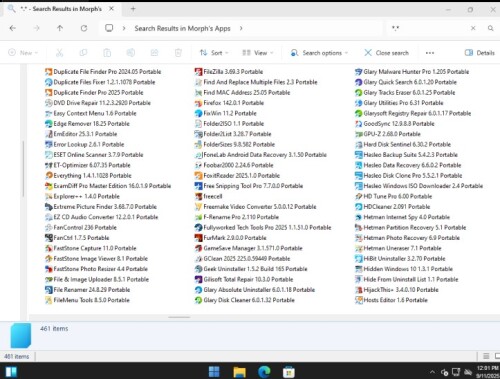500x379 pixels.
Task: Open Microsoft Edge from the taskbar
Action: pyautogui.click(x=264, y=372)
